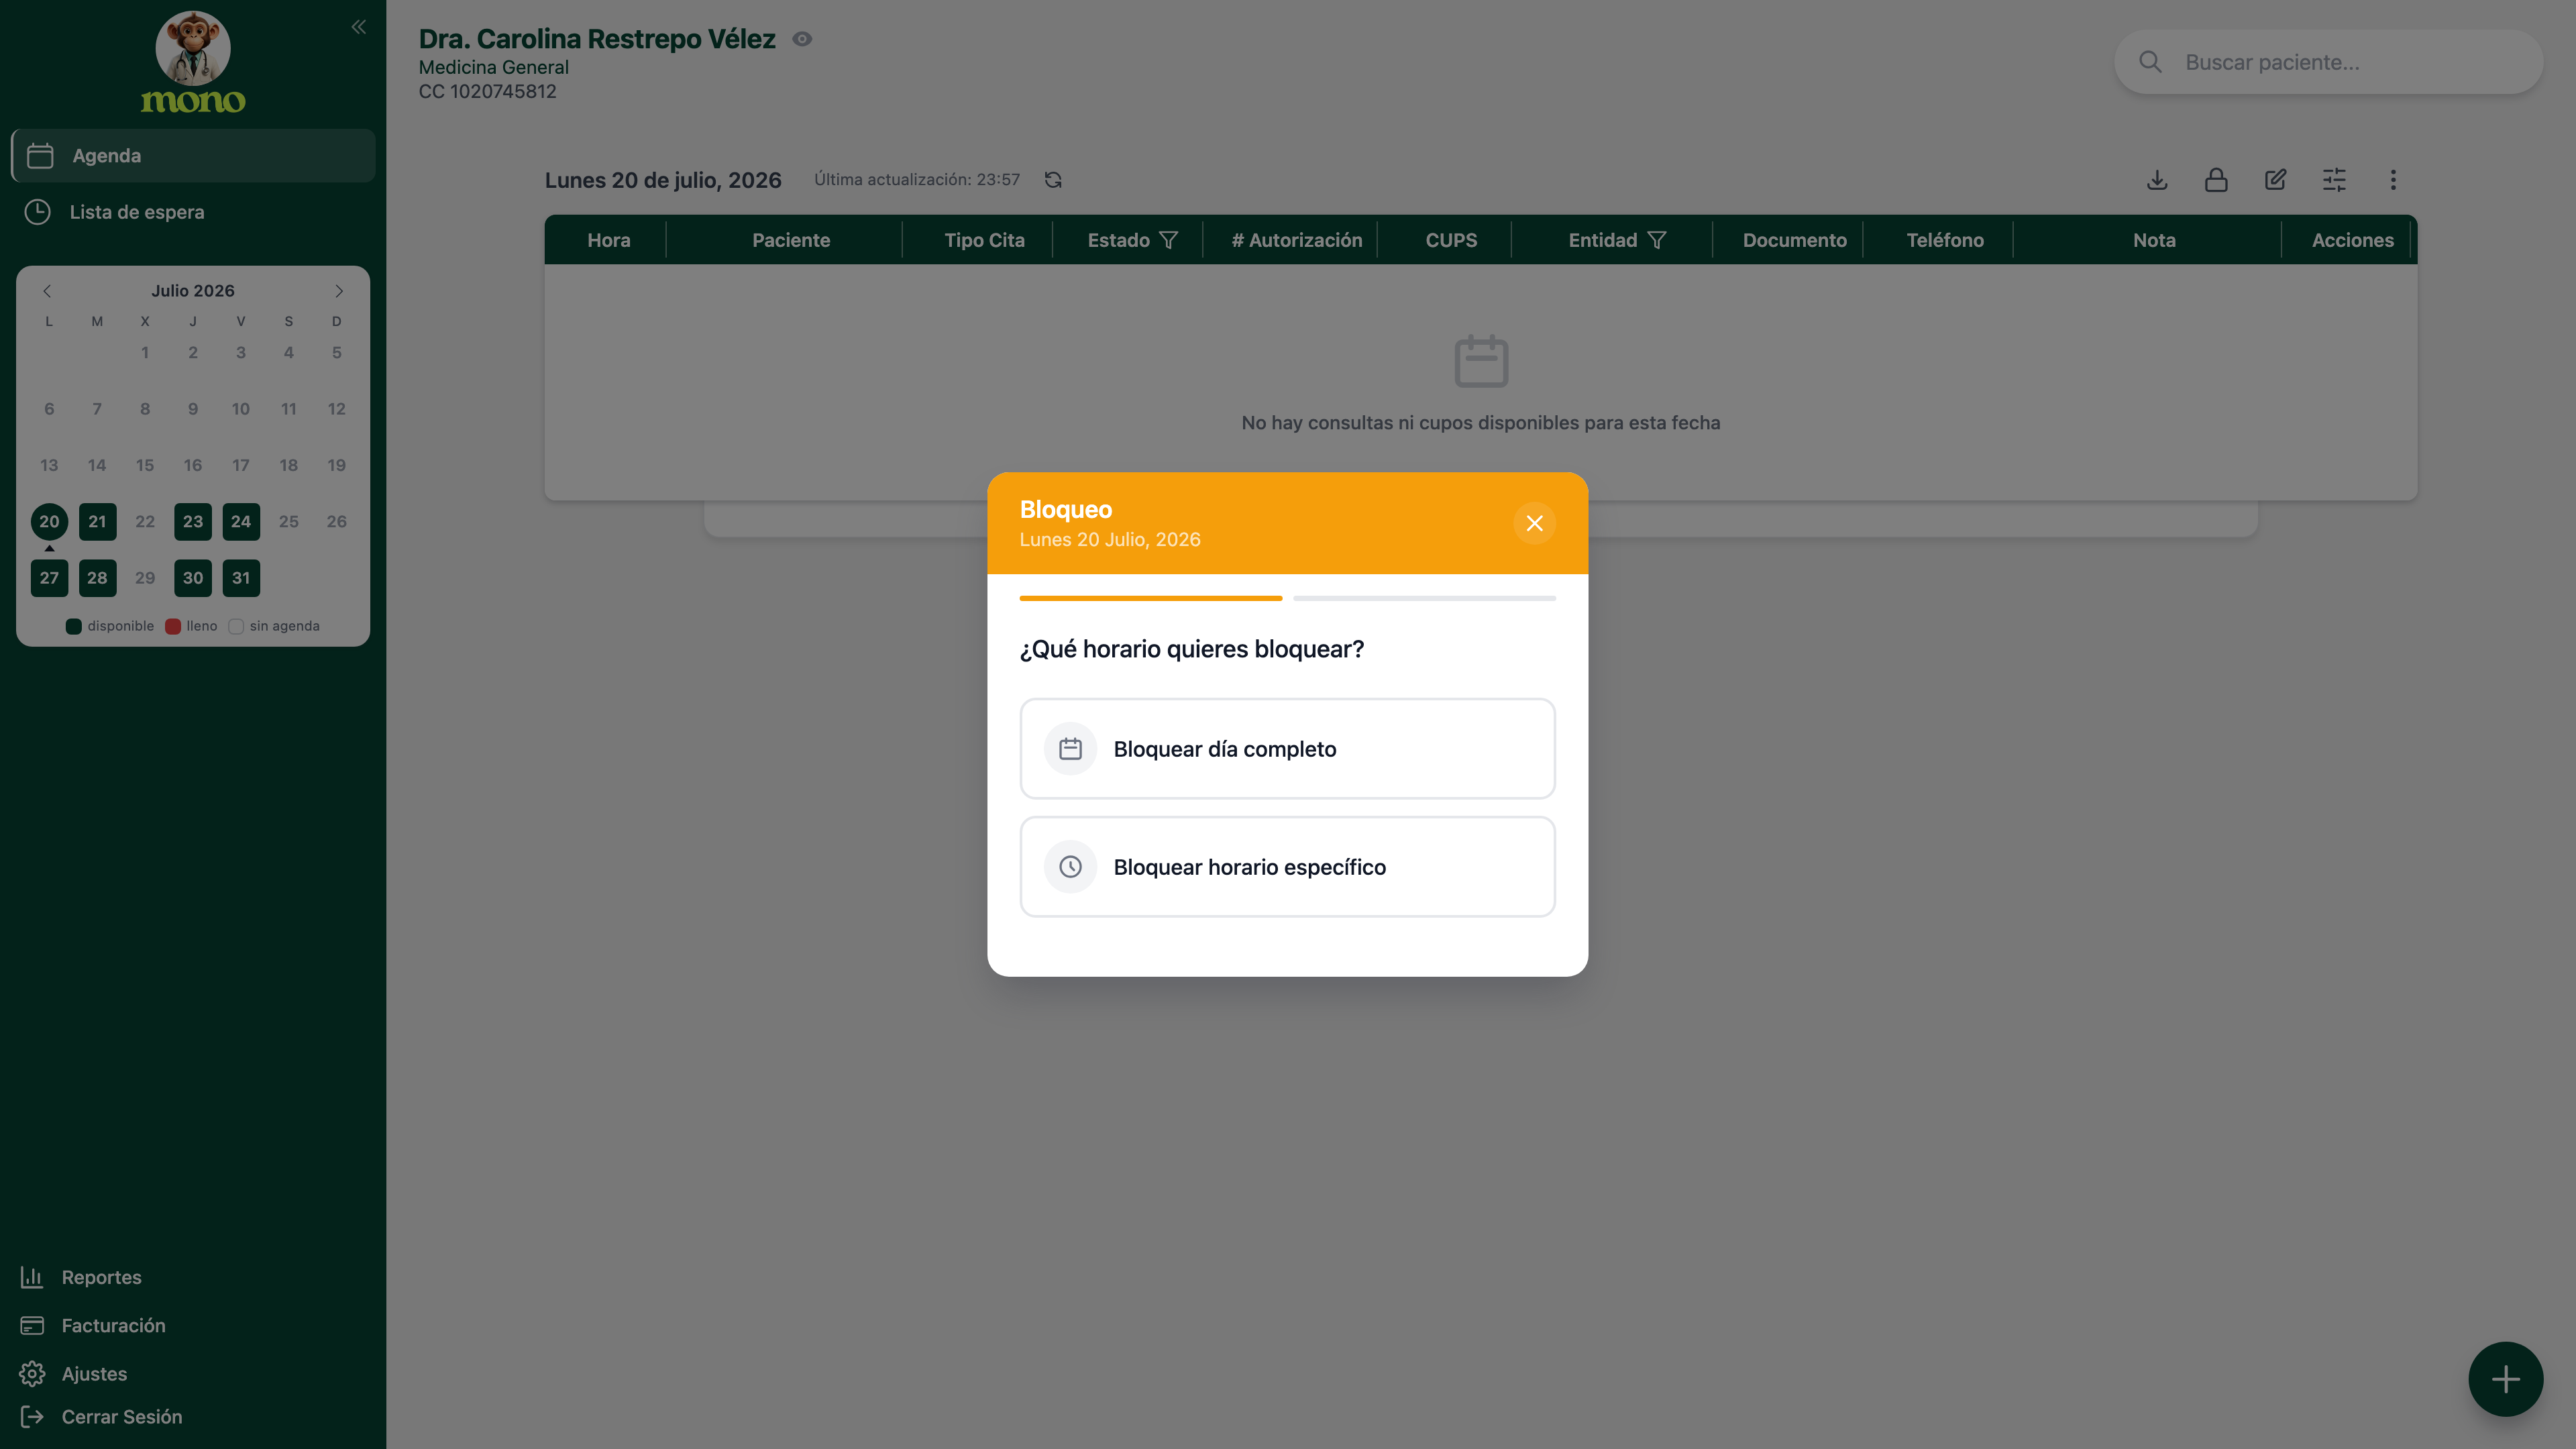Click the clock icon in Bloquear horario específico
This screenshot has width=2576, height=1449.
click(x=1070, y=867)
